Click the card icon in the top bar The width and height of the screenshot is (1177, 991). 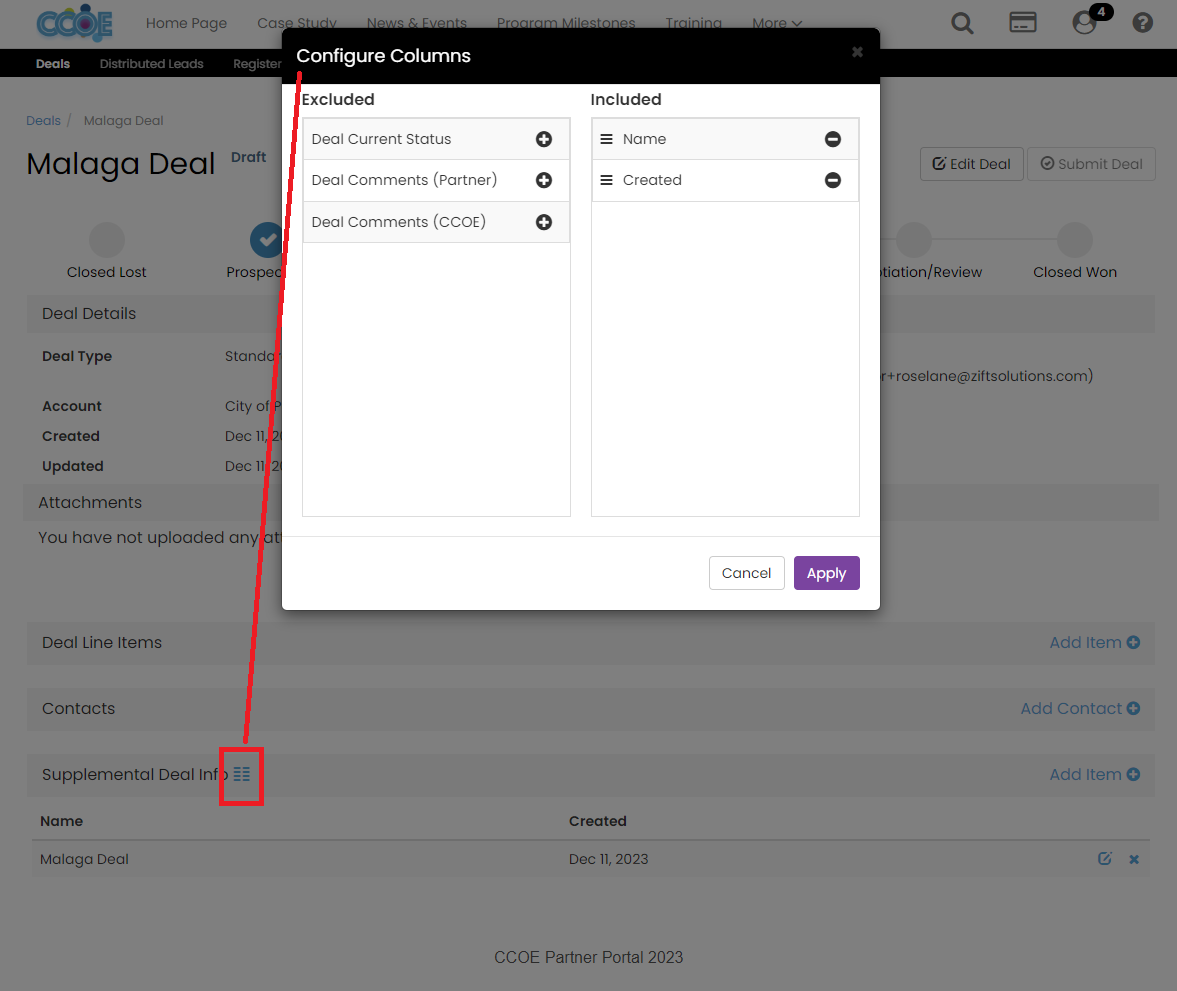pyautogui.click(x=1023, y=22)
